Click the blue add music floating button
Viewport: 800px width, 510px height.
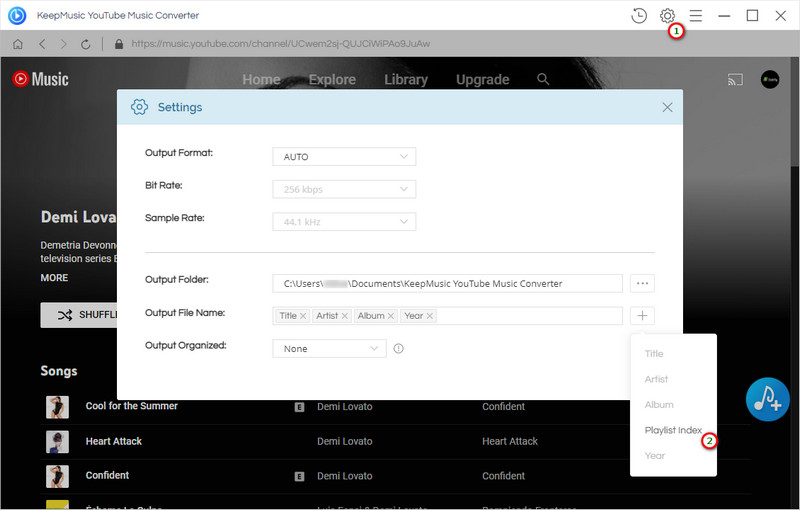pos(768,399)
